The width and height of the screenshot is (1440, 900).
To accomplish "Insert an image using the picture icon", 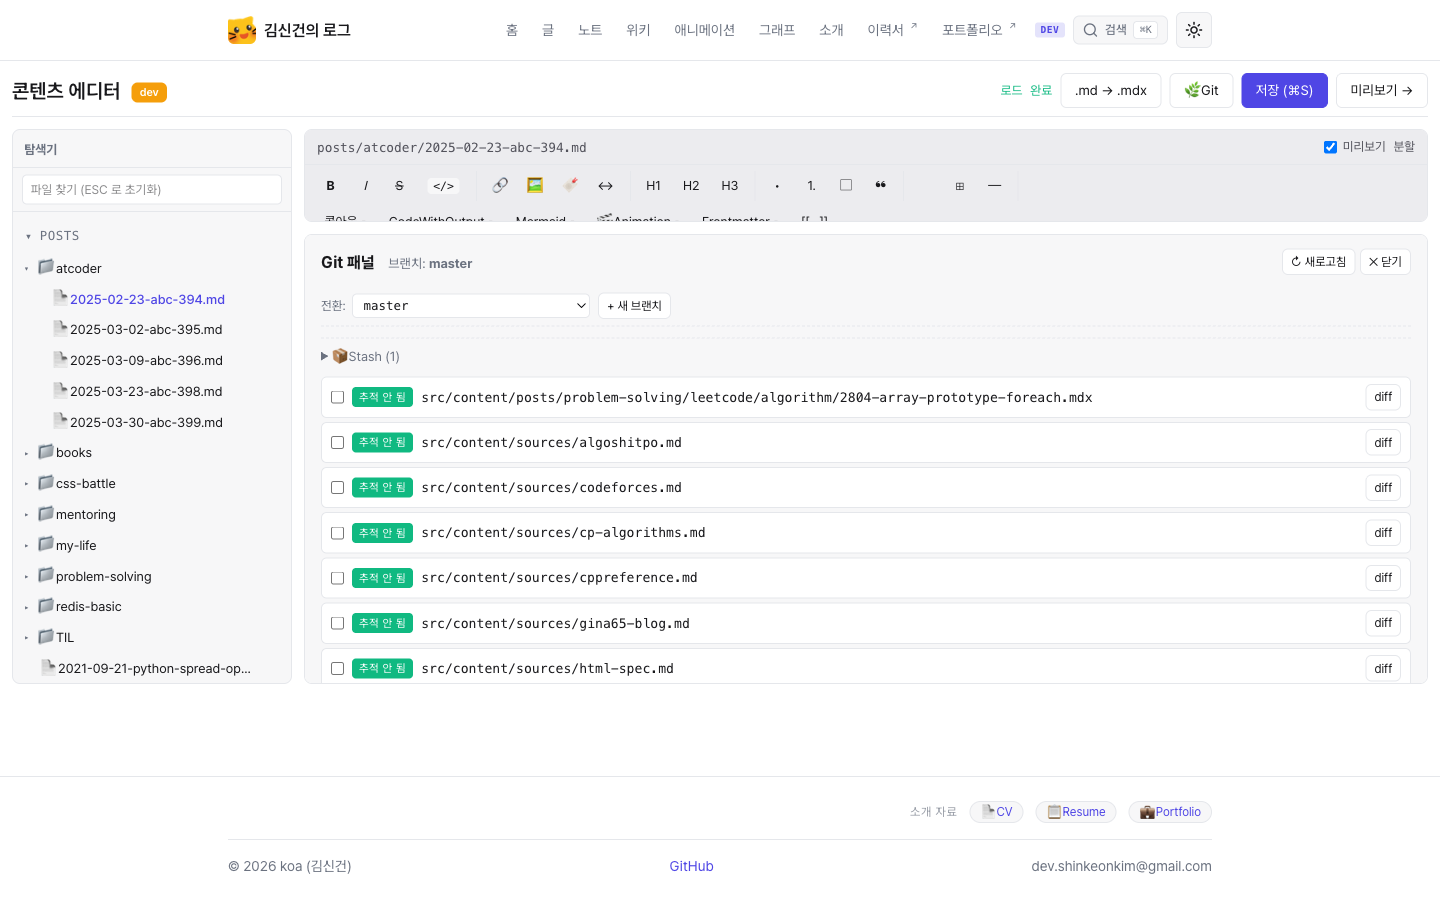I will click(x=535, y=185).
